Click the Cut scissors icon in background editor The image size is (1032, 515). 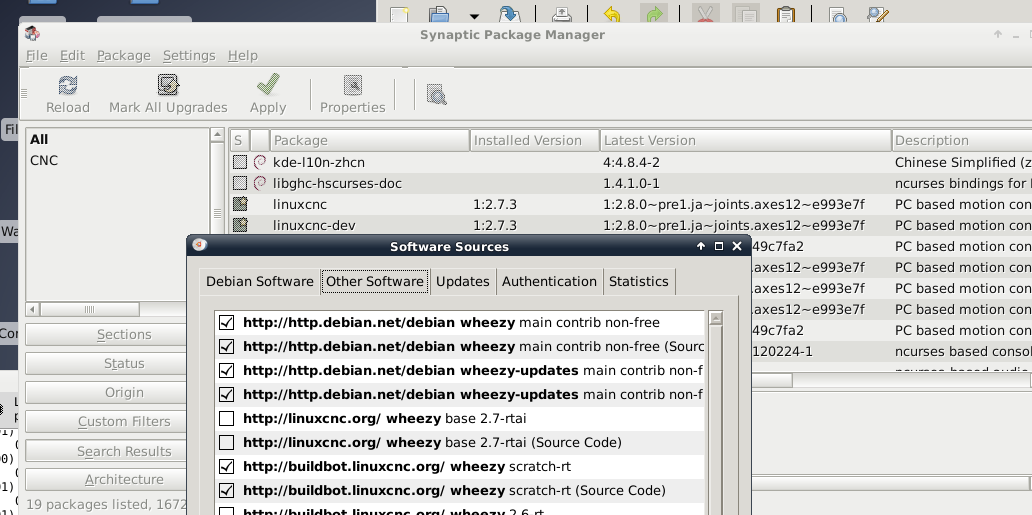coord(706,14)
